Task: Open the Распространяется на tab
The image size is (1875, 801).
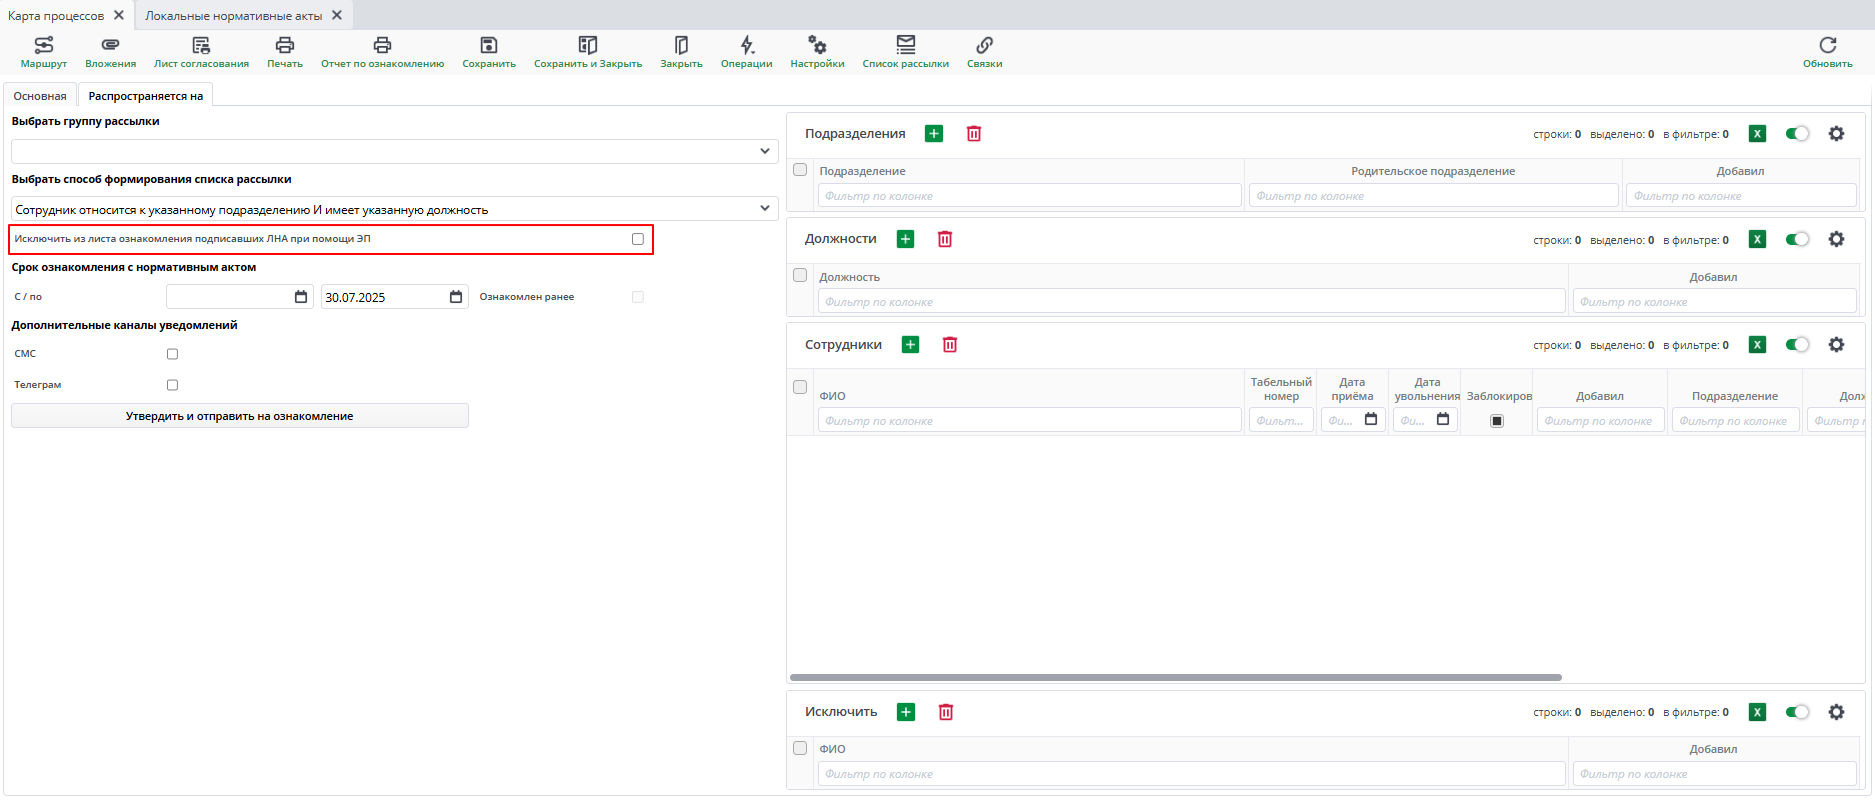Action: 146,96
